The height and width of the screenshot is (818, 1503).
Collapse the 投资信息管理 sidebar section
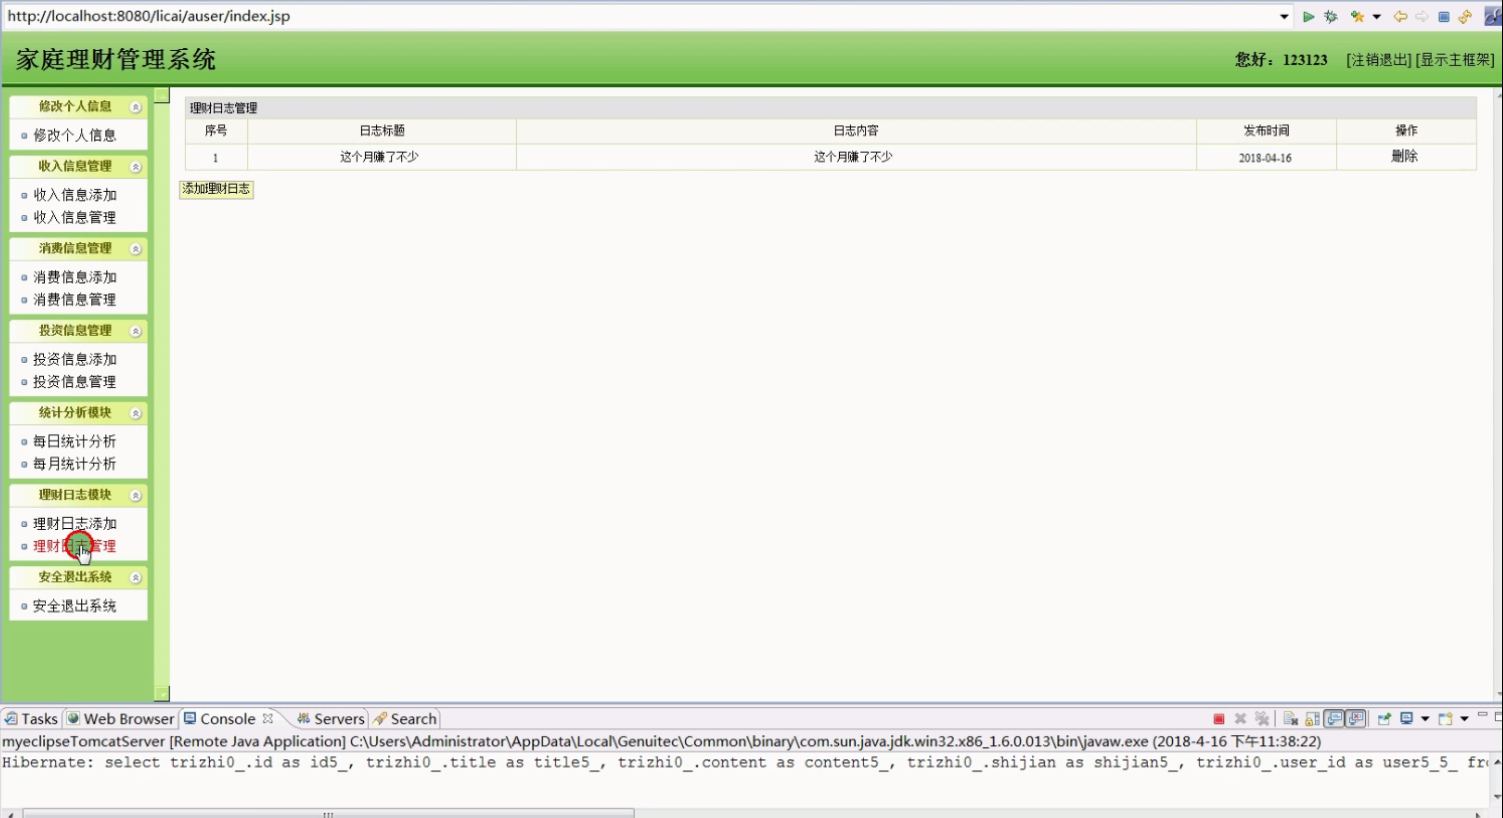tap(136, 331)
